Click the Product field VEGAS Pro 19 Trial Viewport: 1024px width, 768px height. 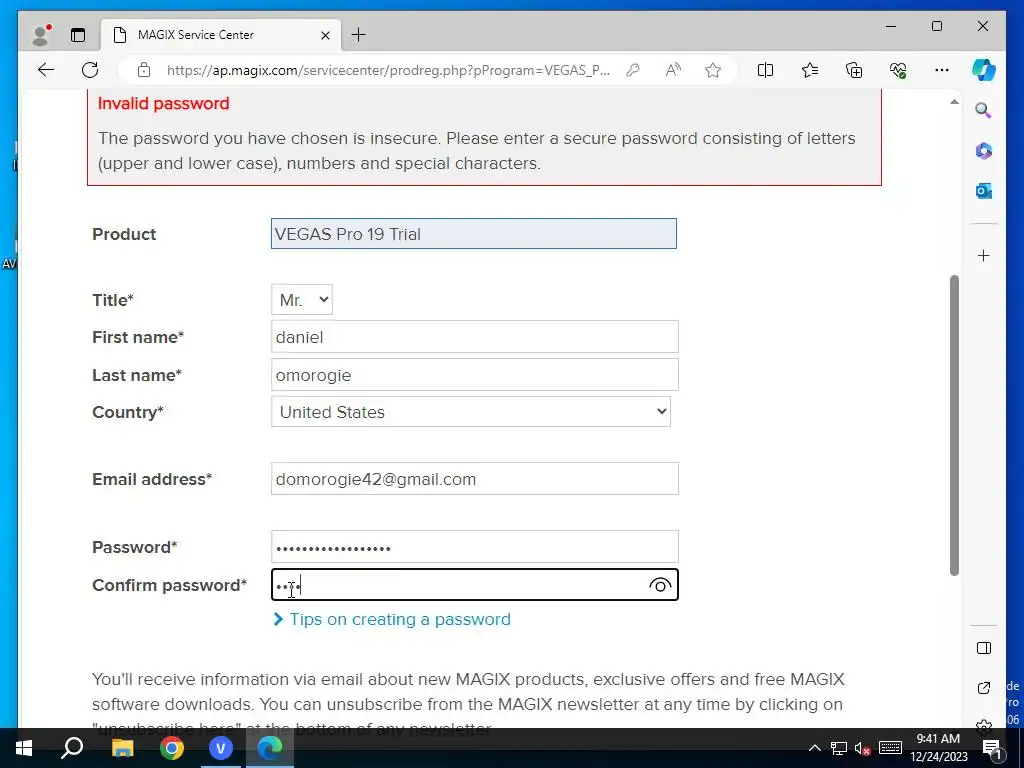click(x=473, y=234)
